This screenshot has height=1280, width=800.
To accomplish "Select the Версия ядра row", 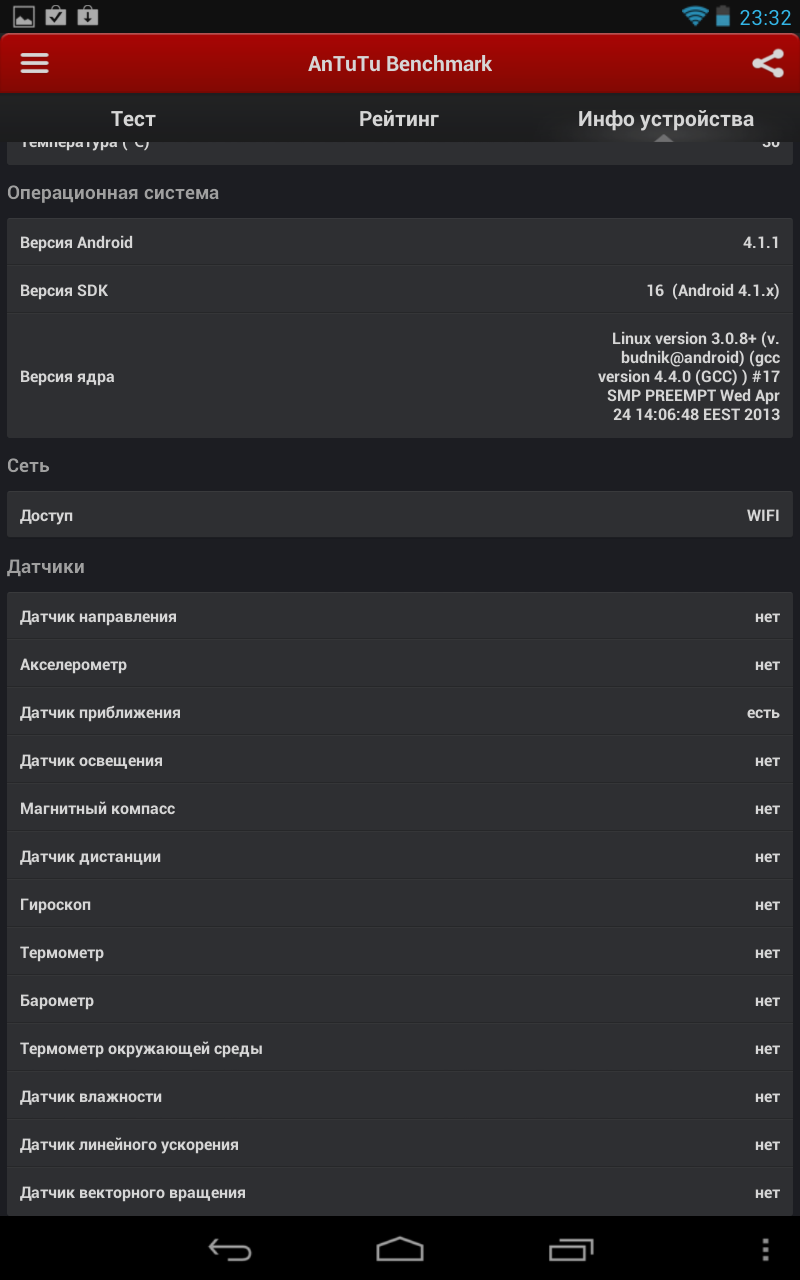I will (400, 377).
